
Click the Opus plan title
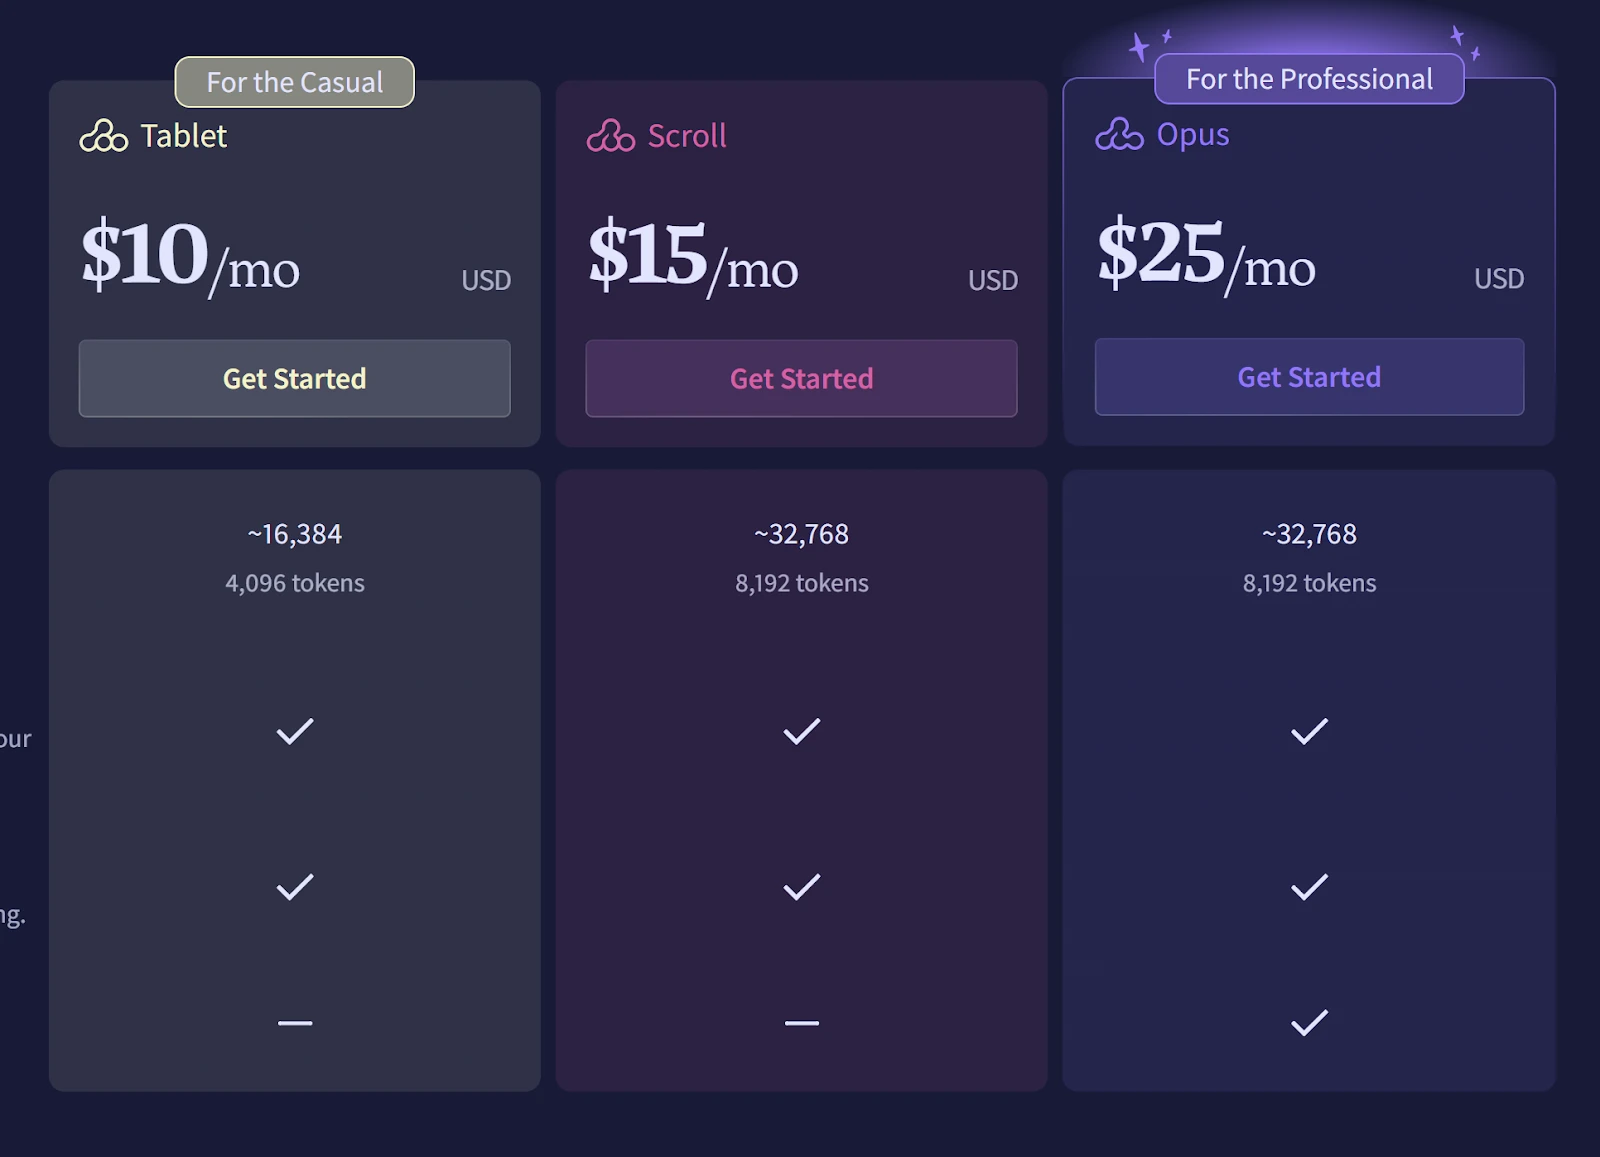pos(1193,134)
